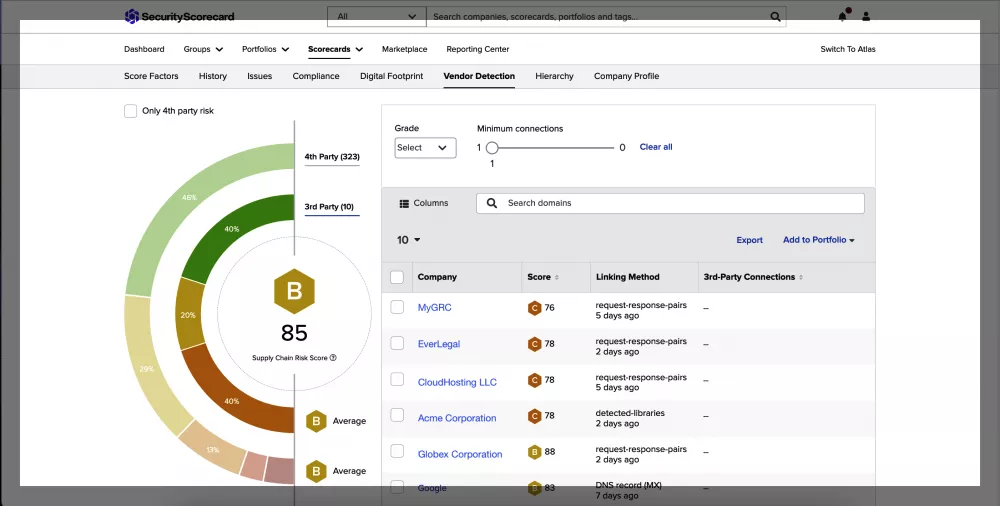
Task: Switch to Compliance tab
Action: point(316,76)
